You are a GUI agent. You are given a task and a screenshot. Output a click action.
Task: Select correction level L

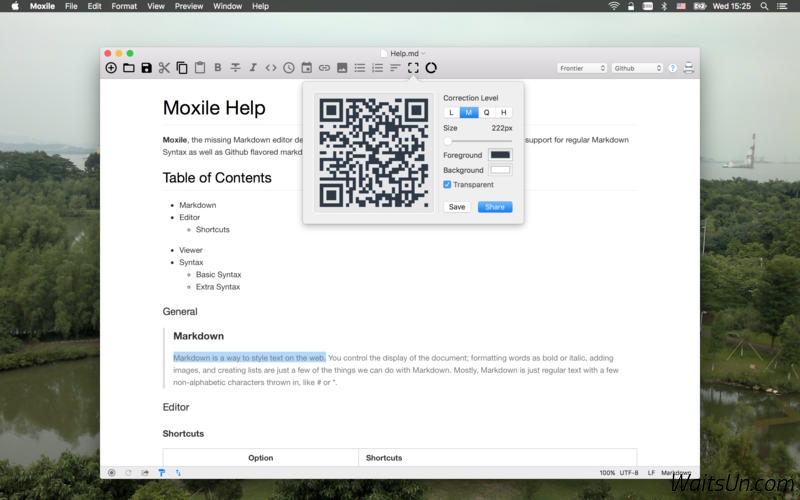(x=451, y=112)
